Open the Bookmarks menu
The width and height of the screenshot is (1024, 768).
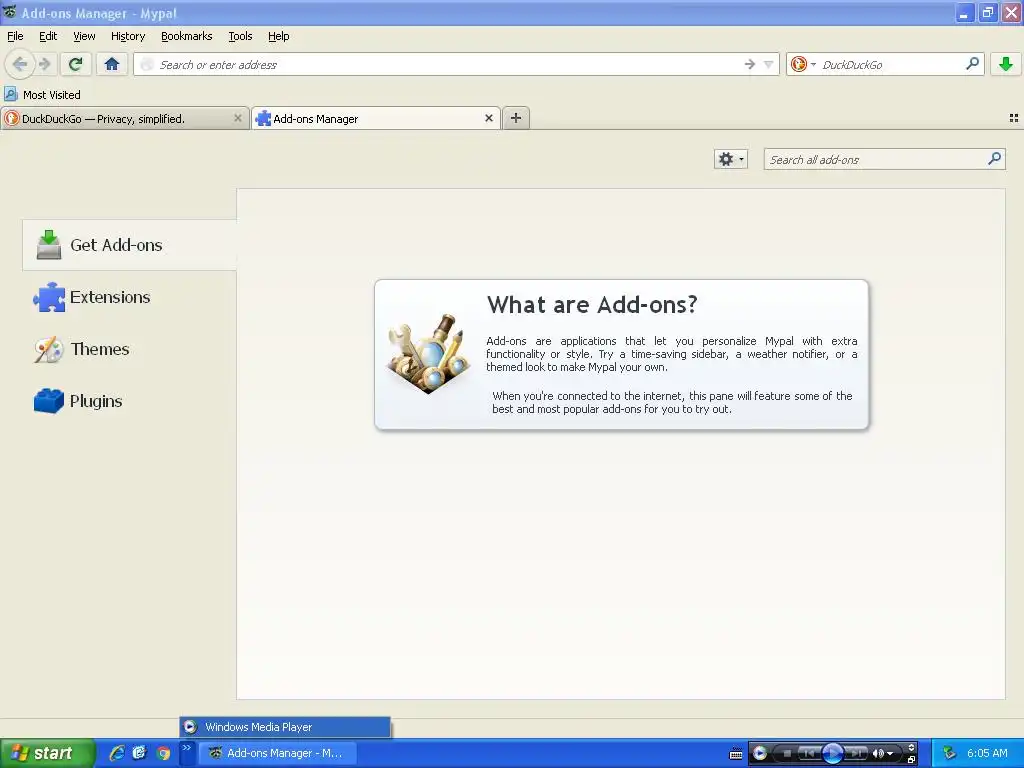pos(186,36)
